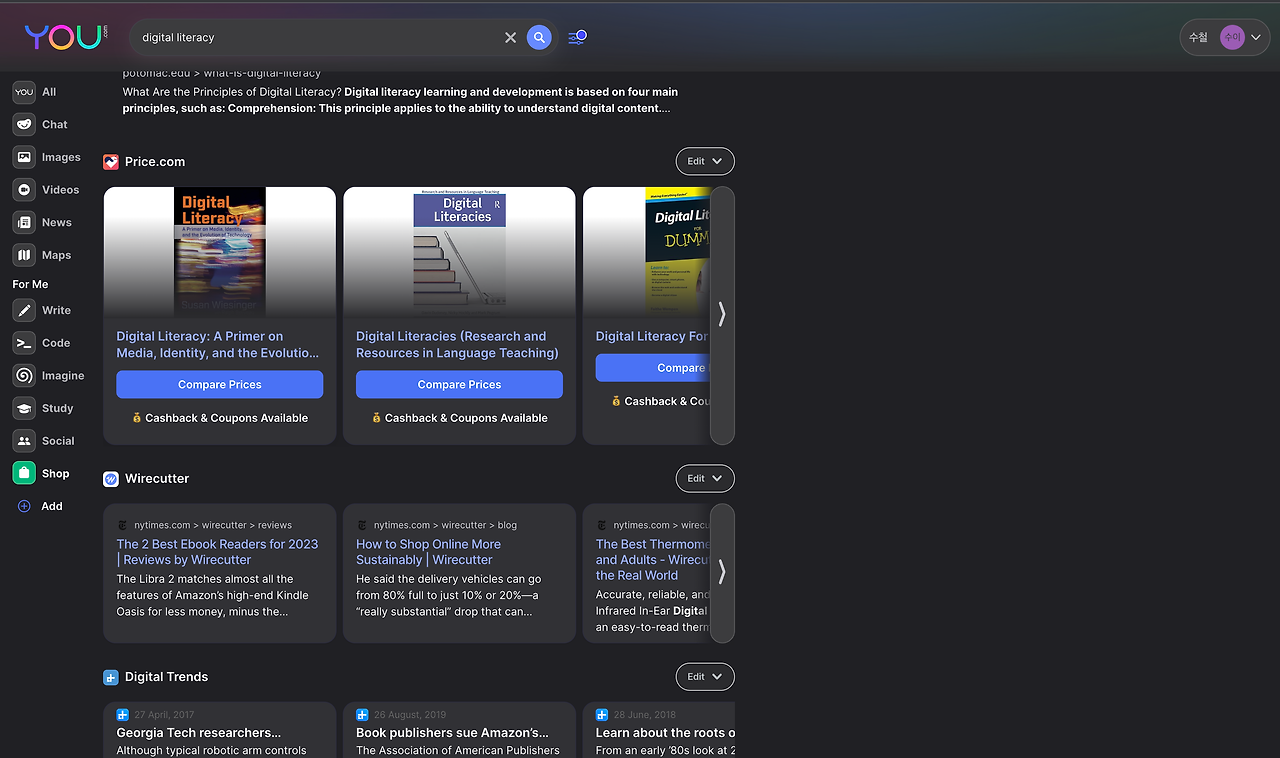This screenshot has height=758, width=1280.
Task: Open 'Digital Literacy: A Primer on Media' link
Action: pos(218,344)
